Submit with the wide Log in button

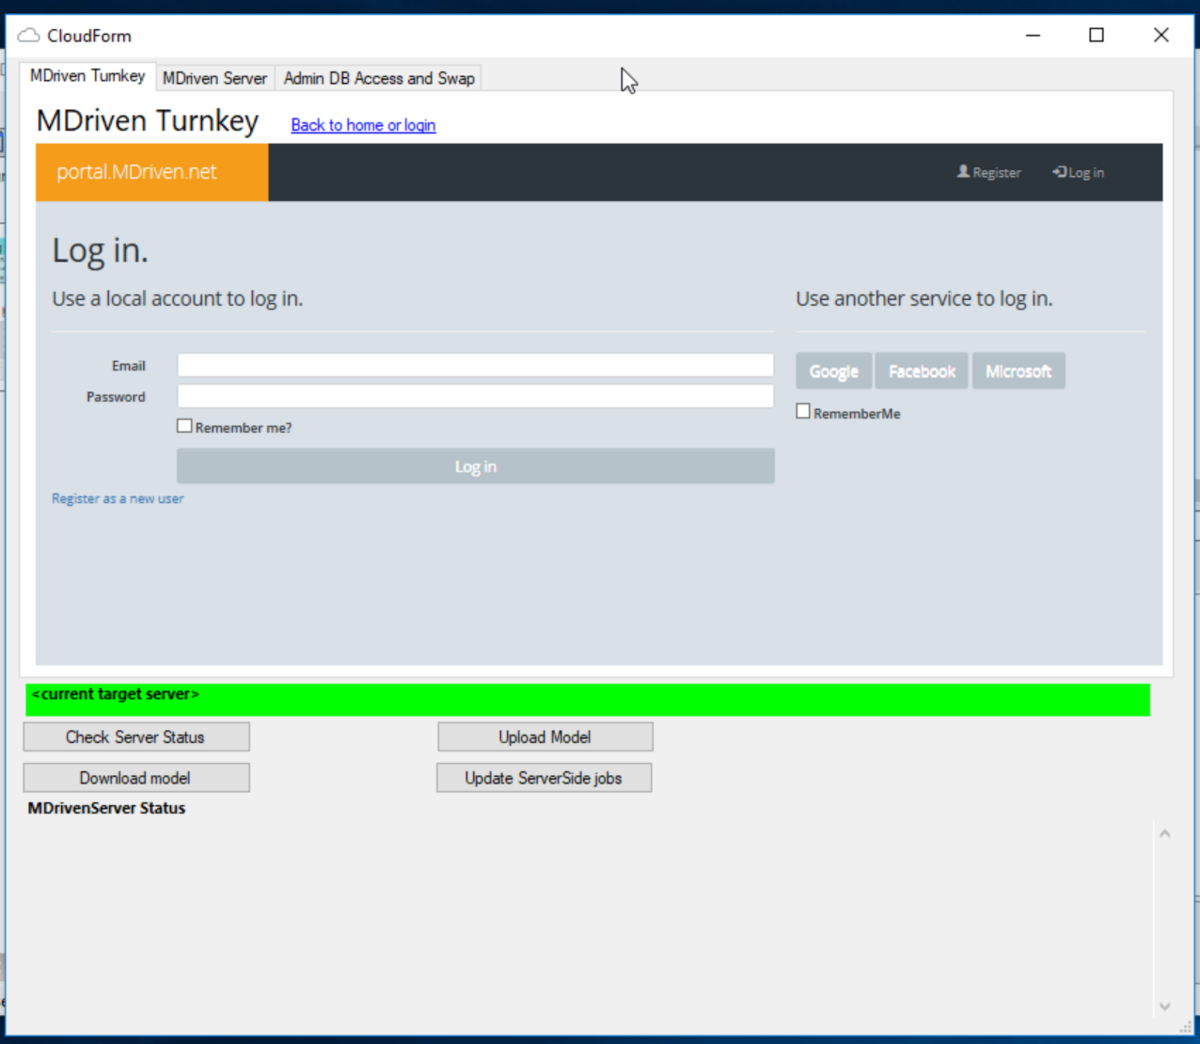click(x=475, y=466)
